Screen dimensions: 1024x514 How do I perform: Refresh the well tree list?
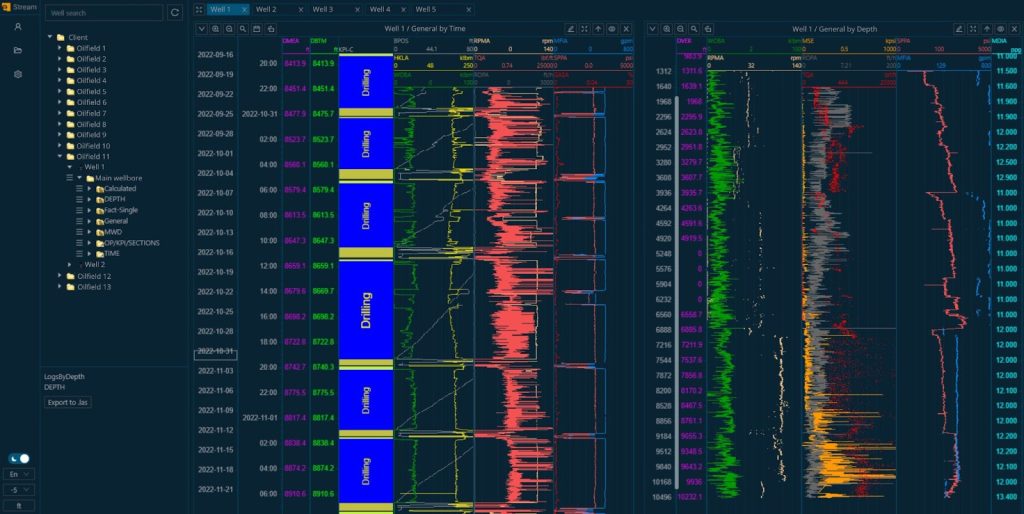point(175,12)
